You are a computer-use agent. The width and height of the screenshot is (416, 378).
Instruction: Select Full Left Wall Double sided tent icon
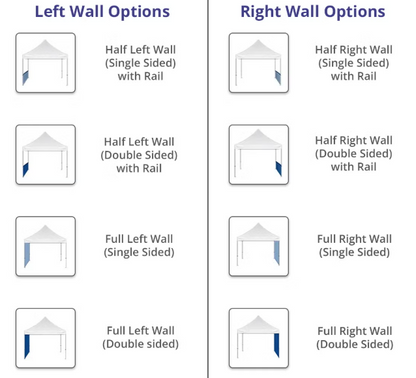[46, 338]
